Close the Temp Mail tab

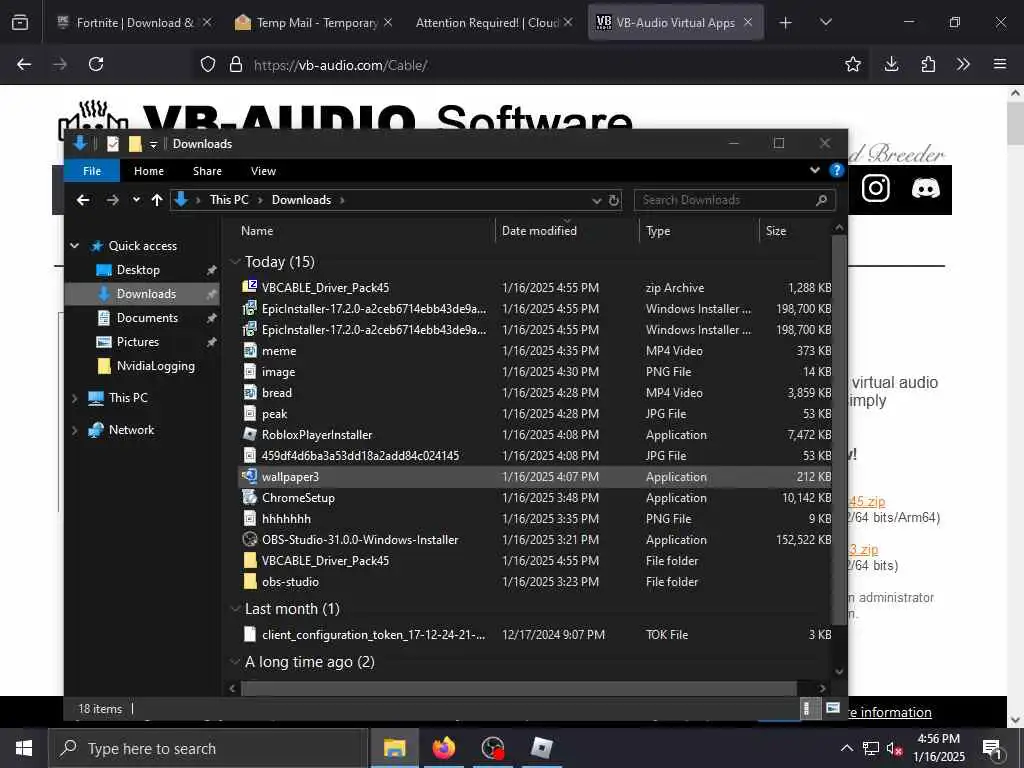pos(388,22)
